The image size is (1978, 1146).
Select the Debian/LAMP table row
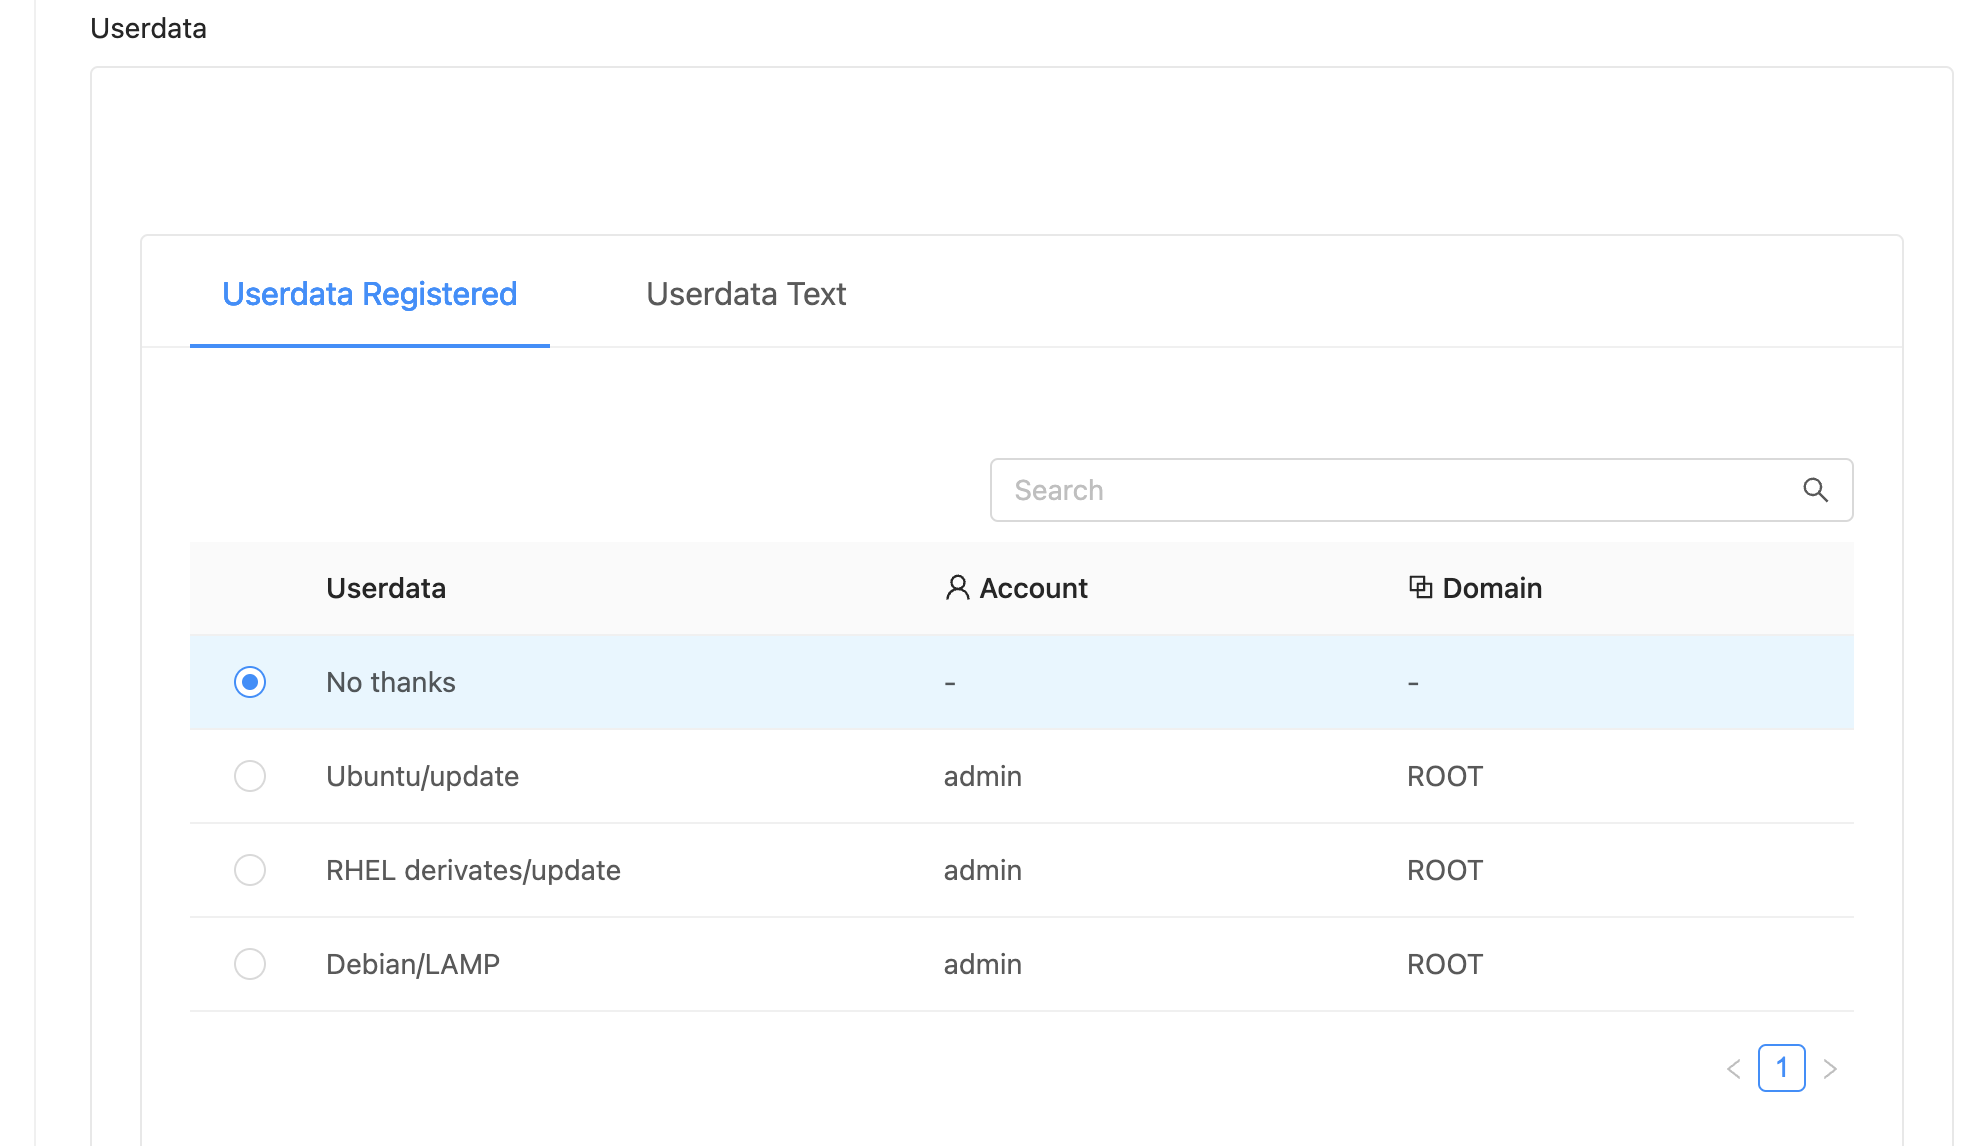click(x=700, y=964)
